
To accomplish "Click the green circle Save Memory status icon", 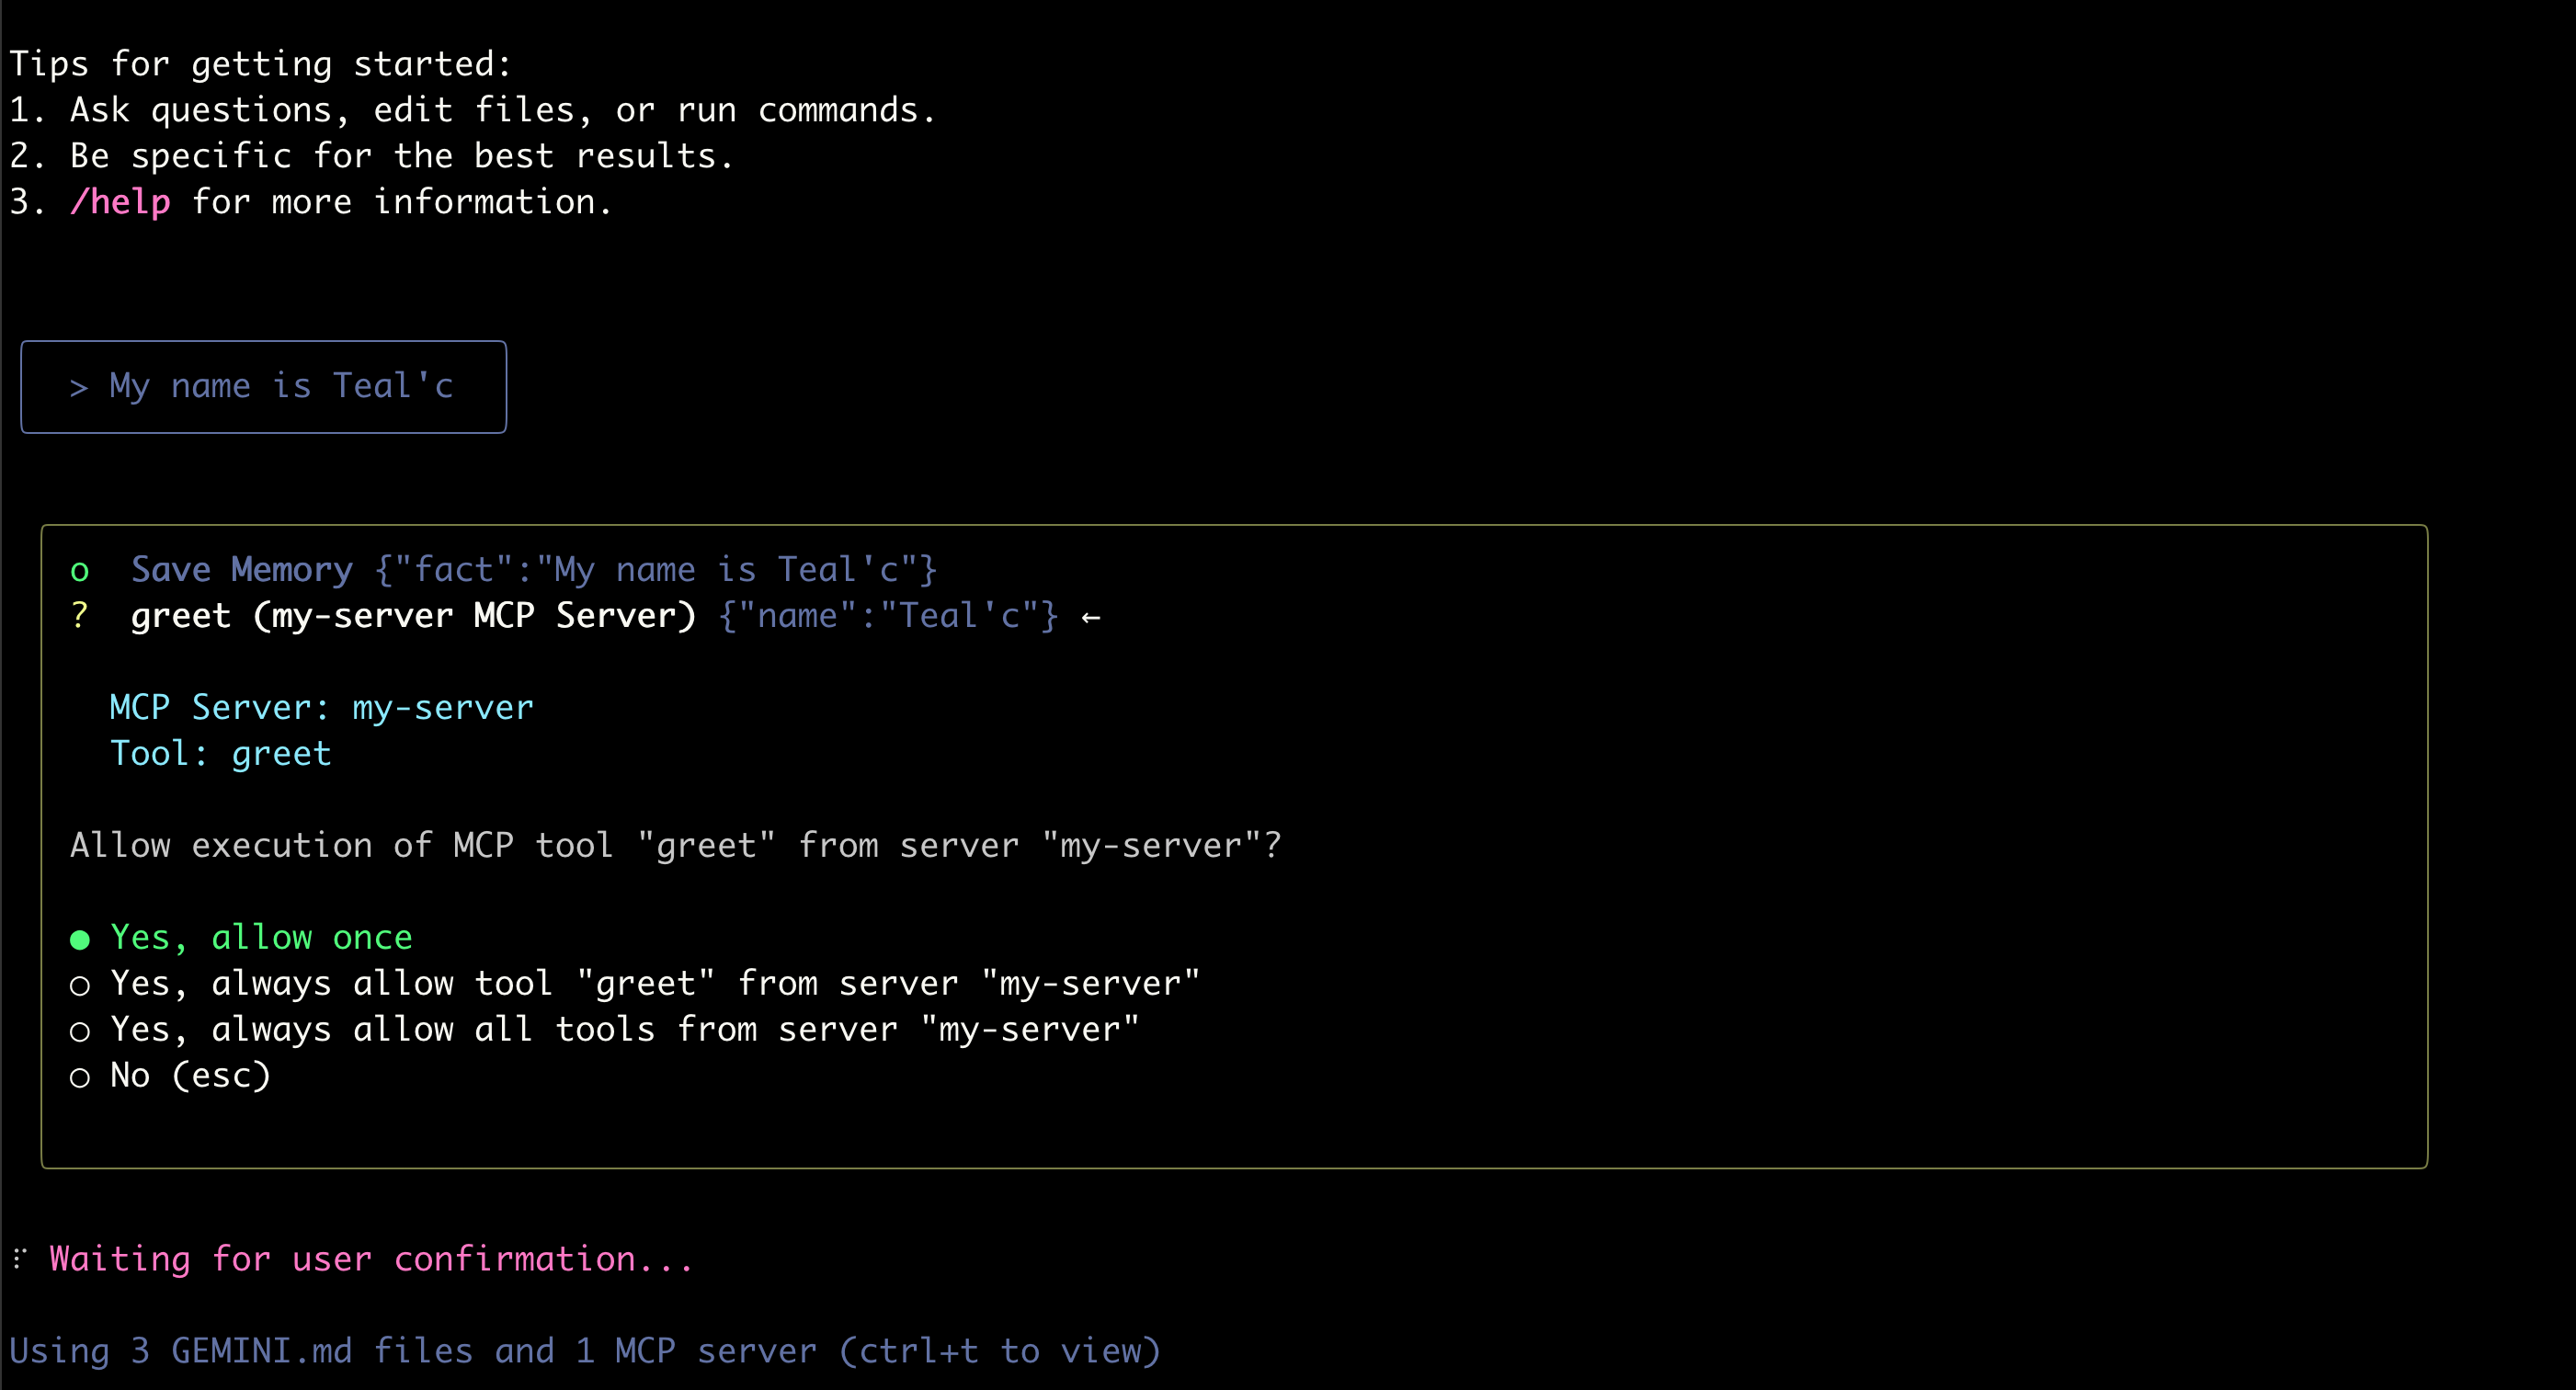I will click(80, 571).
